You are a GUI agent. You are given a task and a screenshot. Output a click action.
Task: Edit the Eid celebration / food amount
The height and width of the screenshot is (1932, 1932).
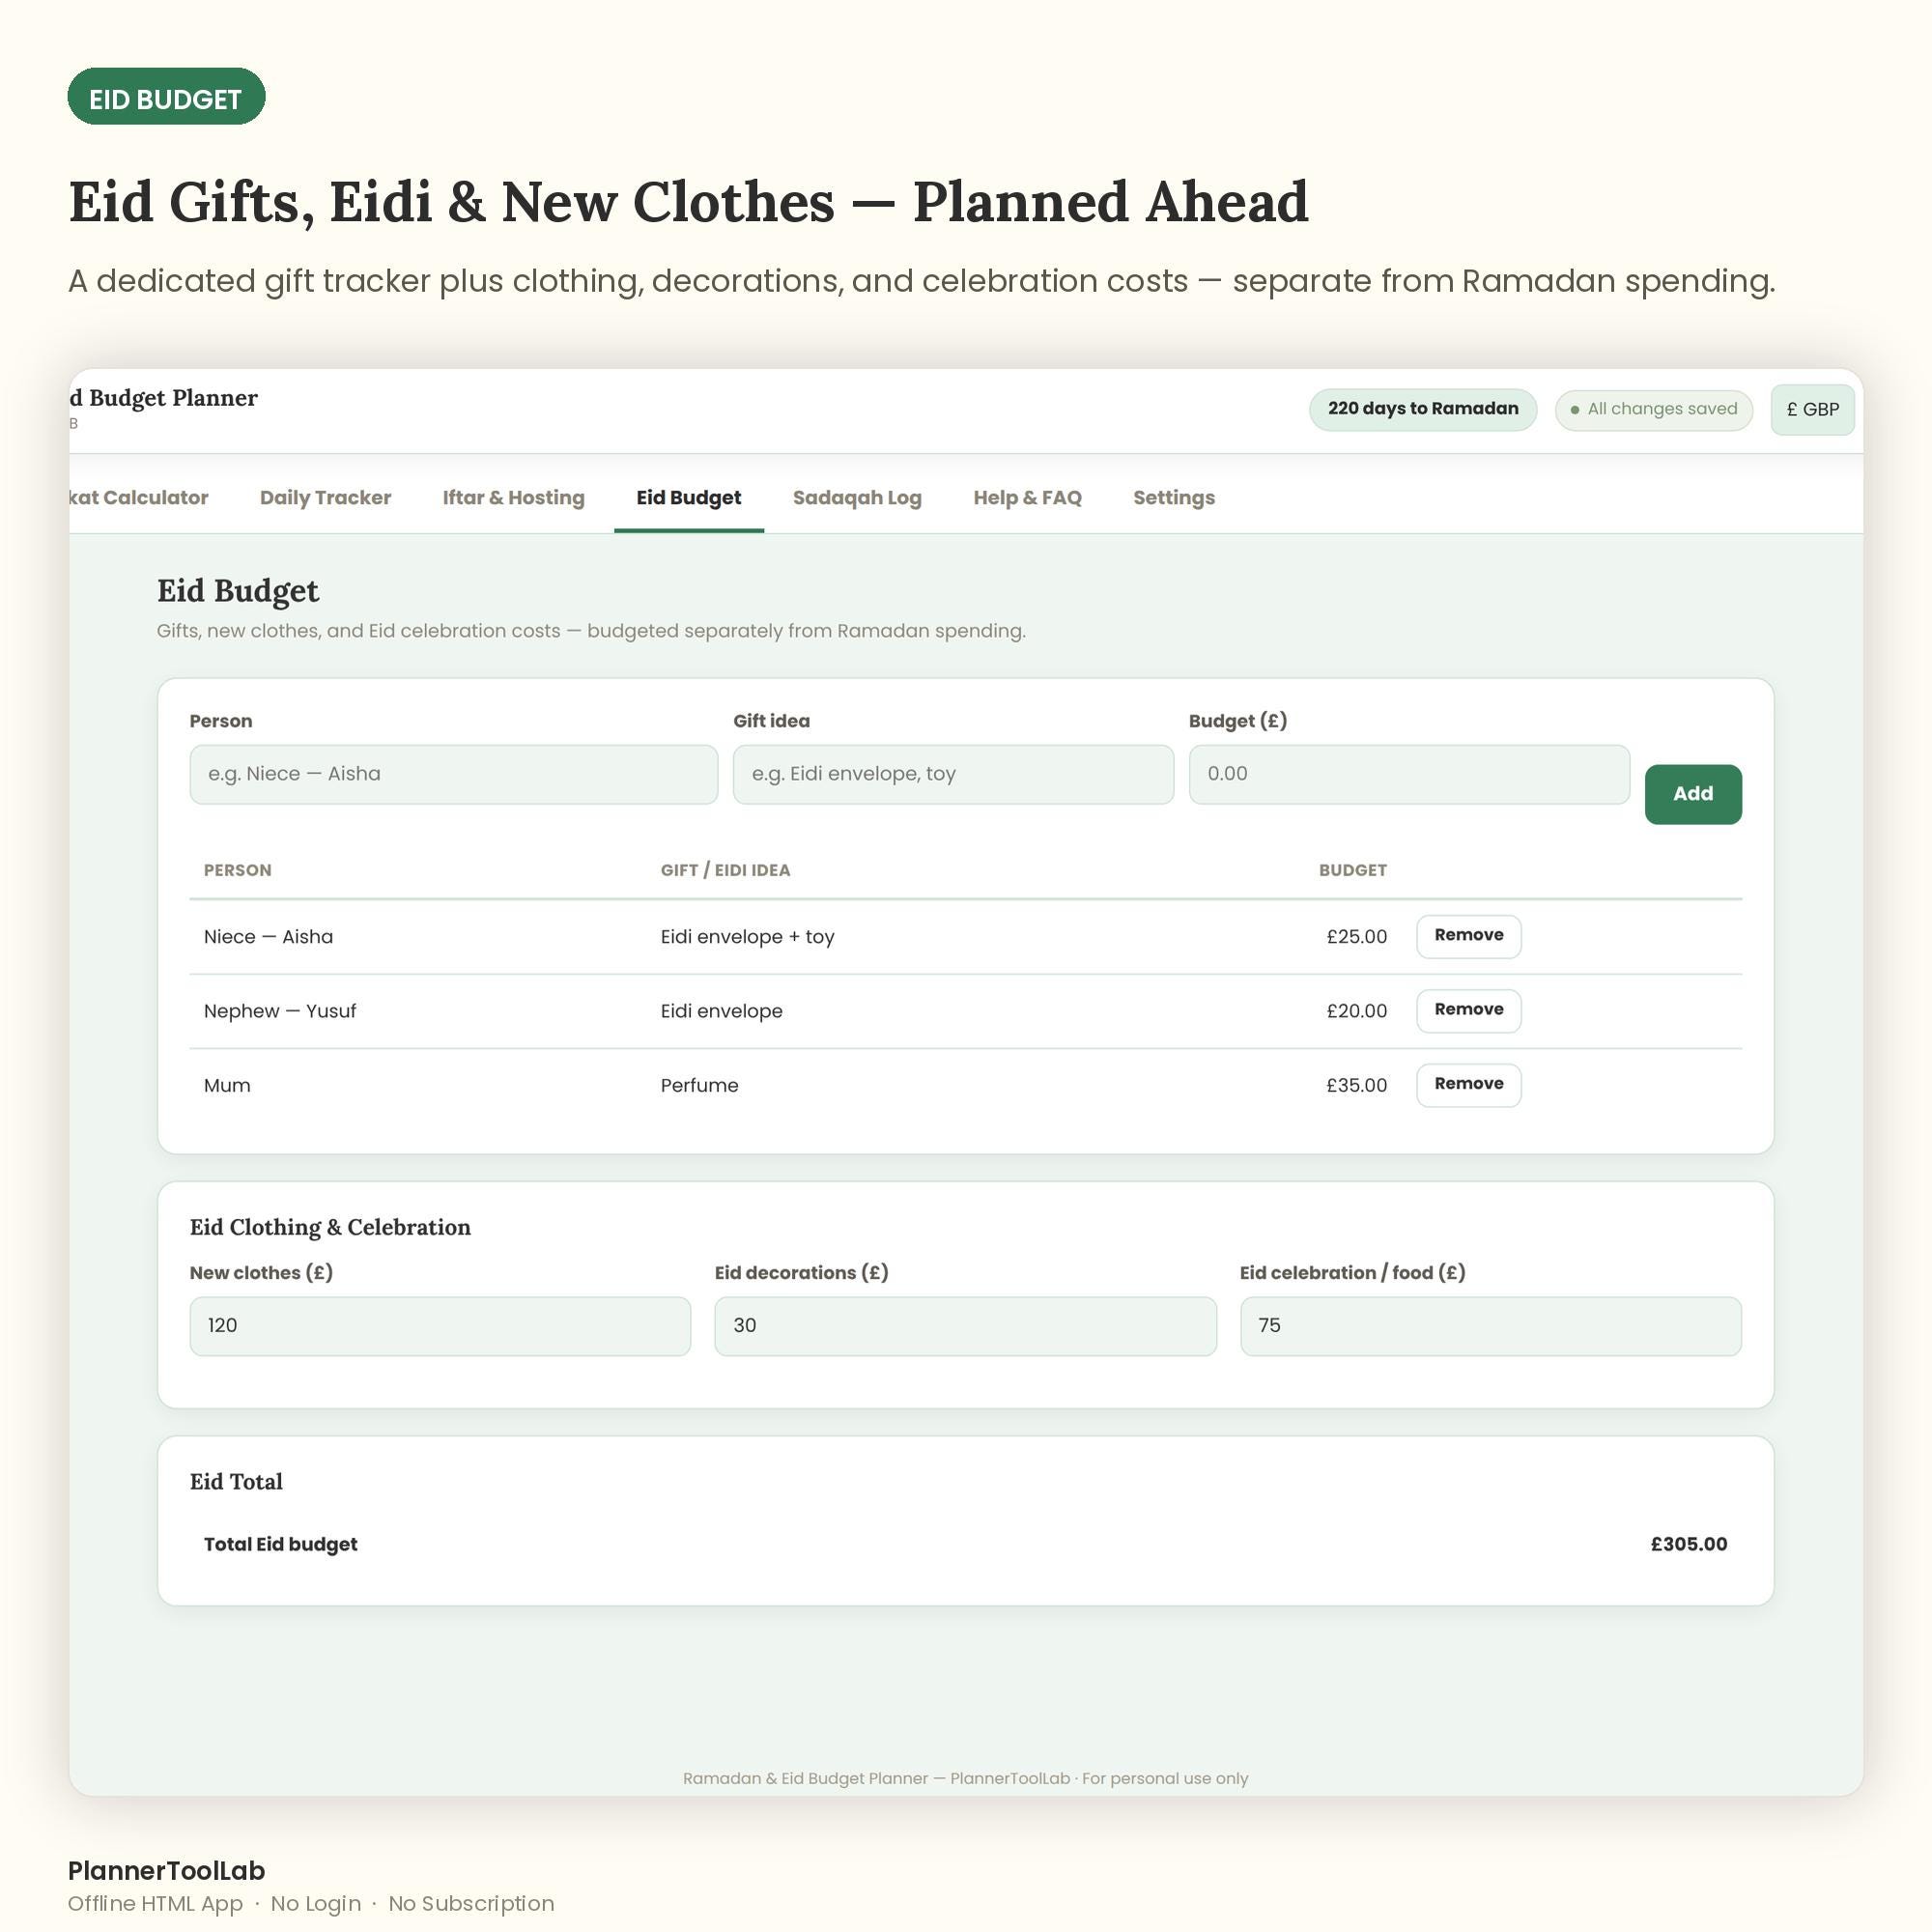coord(1490,1326)
